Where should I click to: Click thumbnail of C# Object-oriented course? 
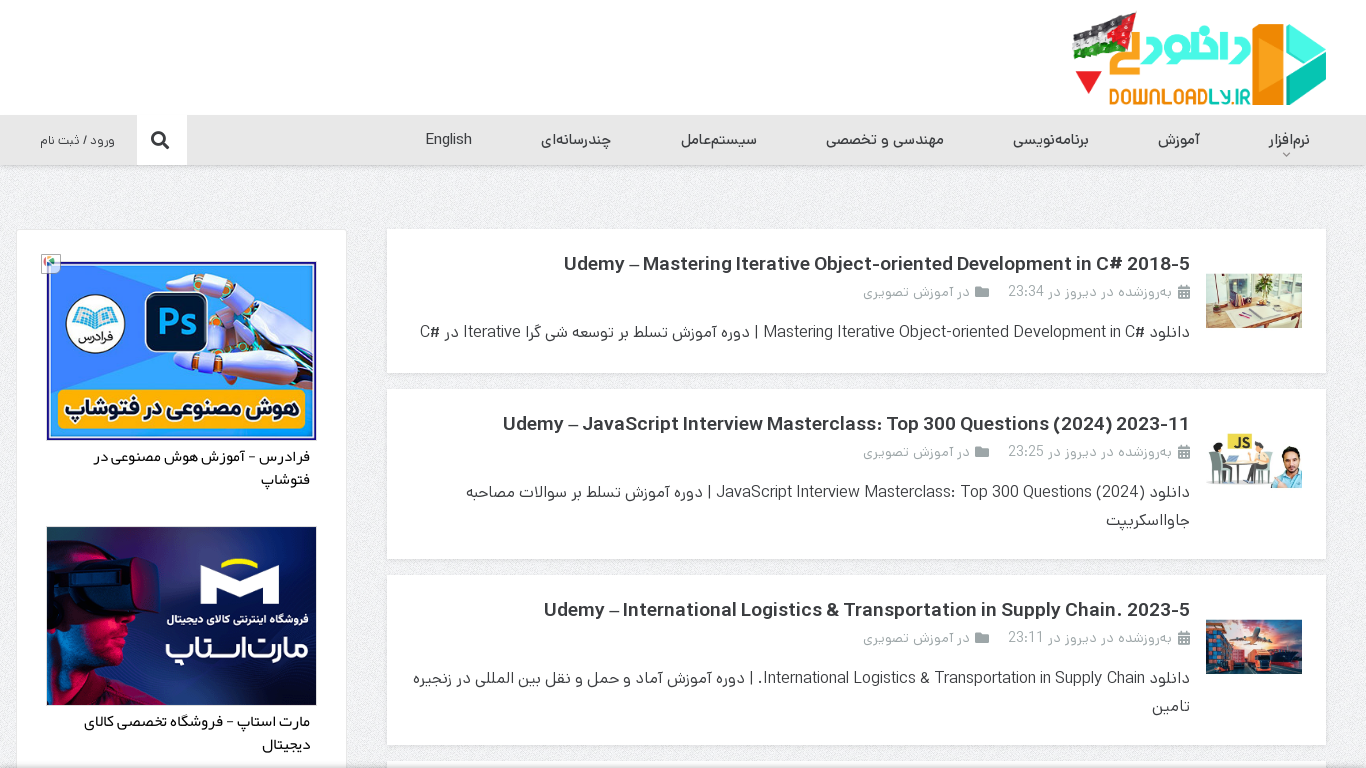1254,301
